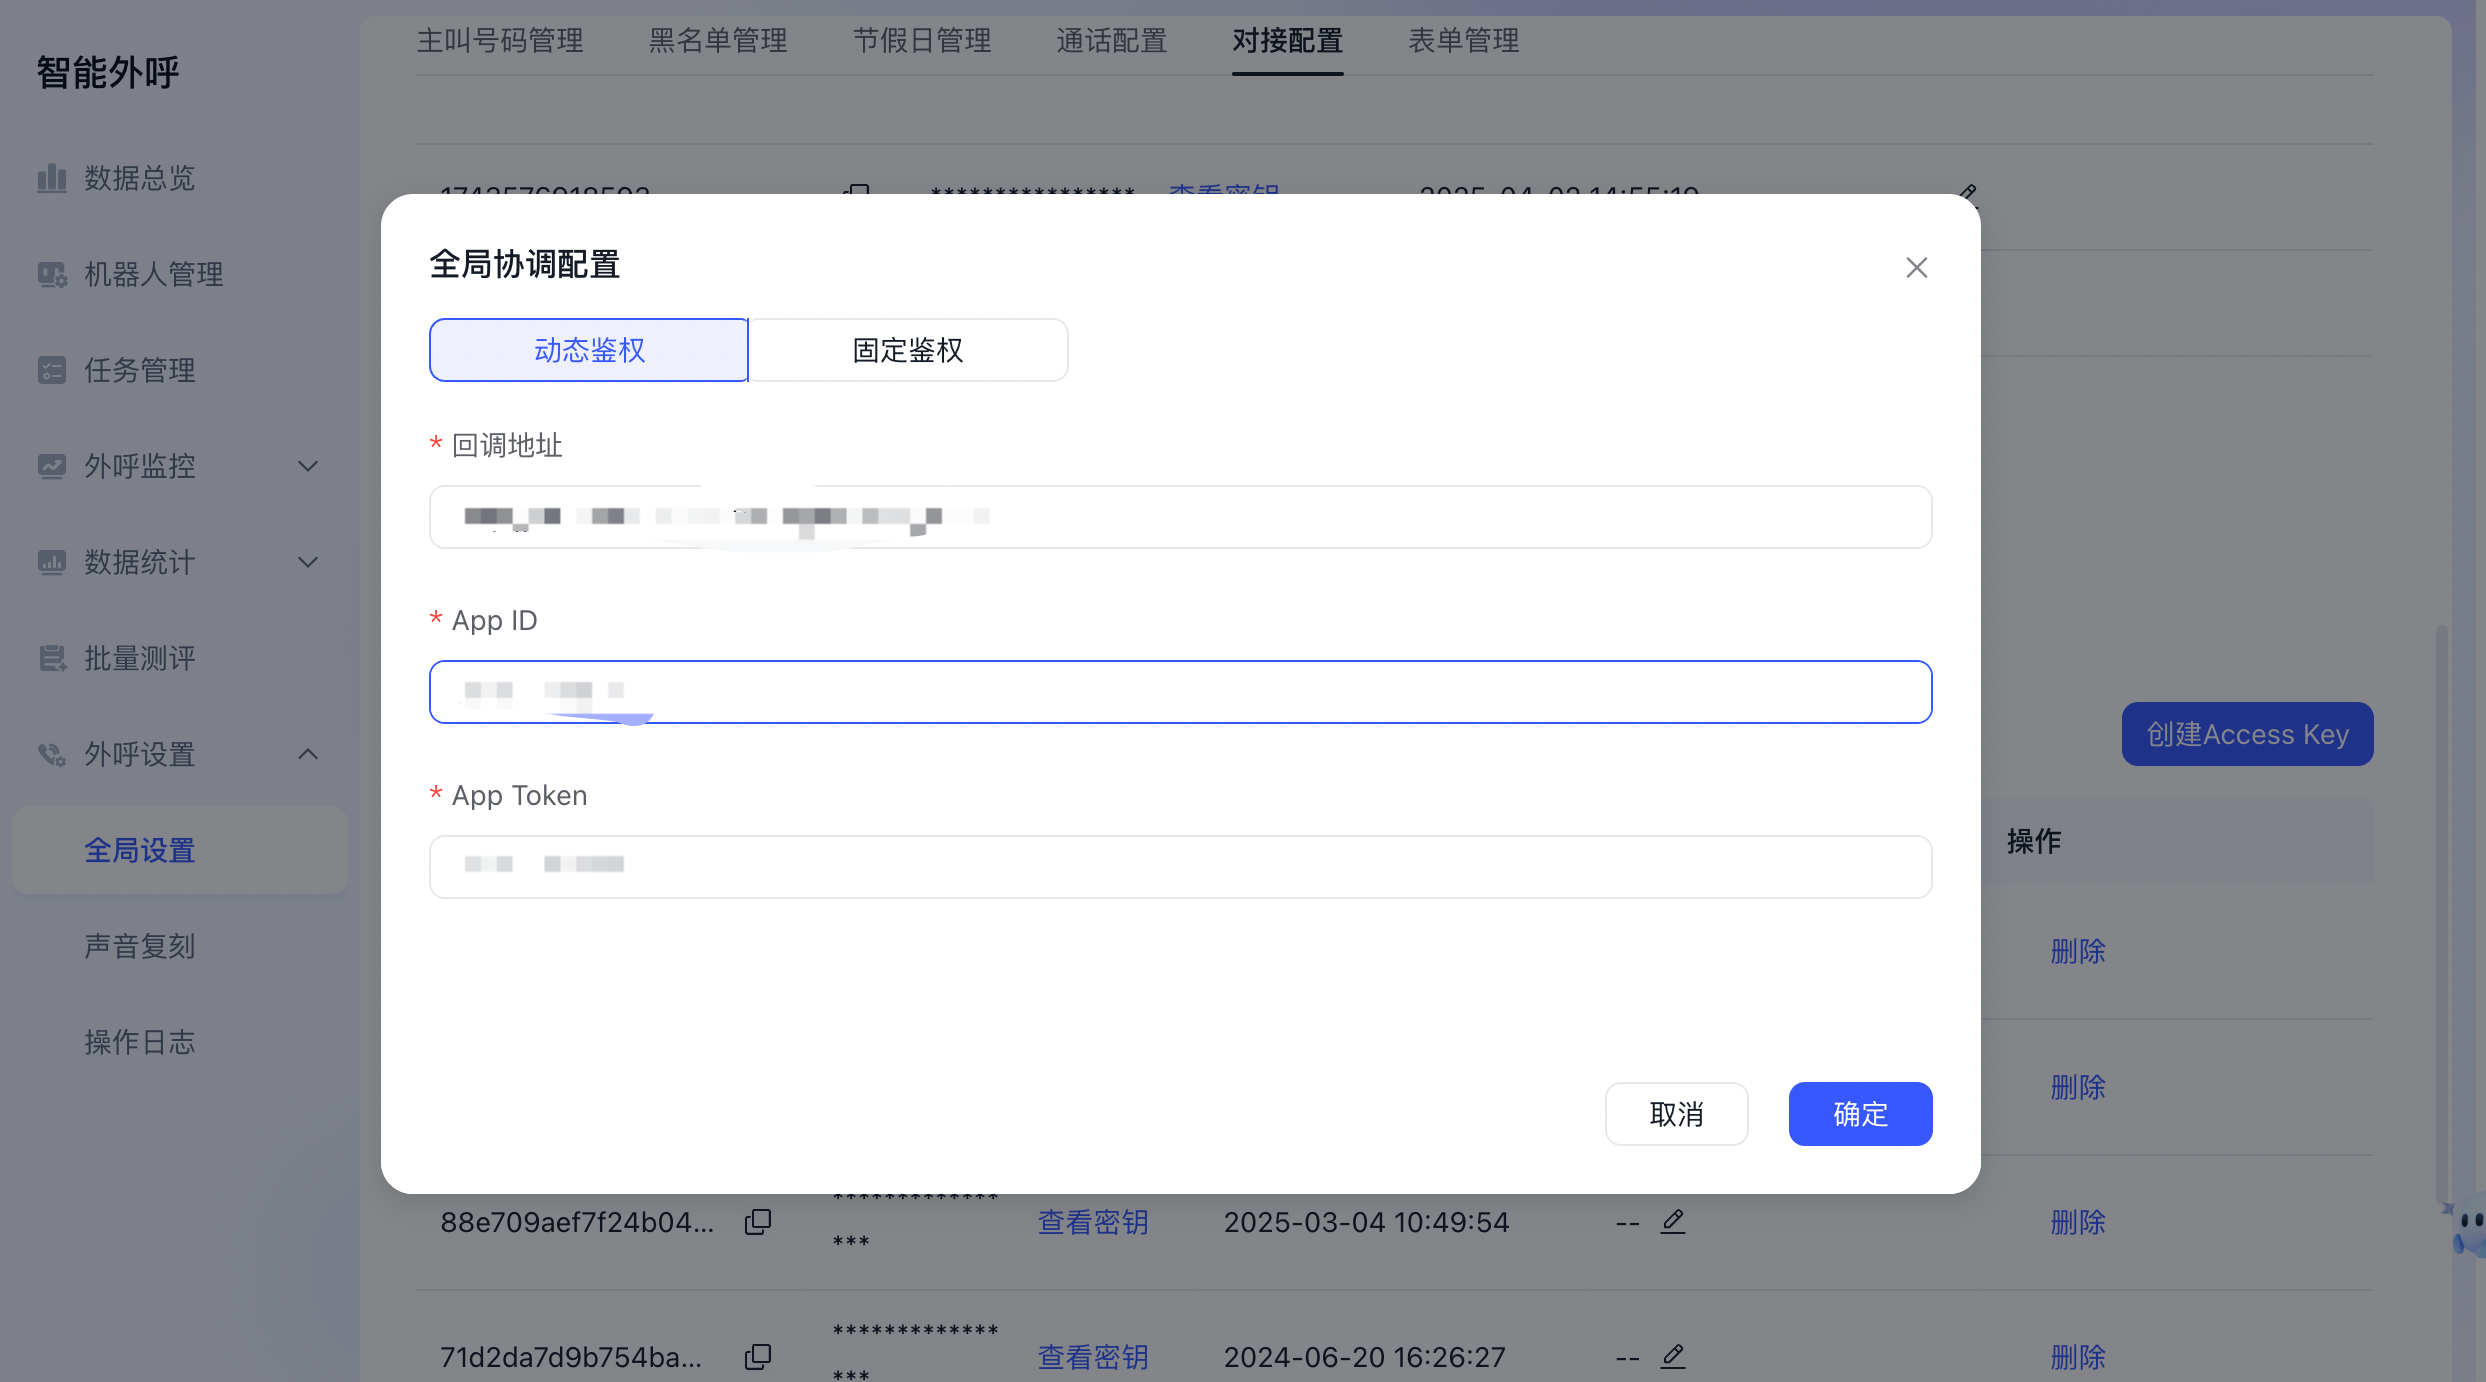Expand the 外呼监控 submenu
2486x1382 pixels.
click(x=308, y=466)
